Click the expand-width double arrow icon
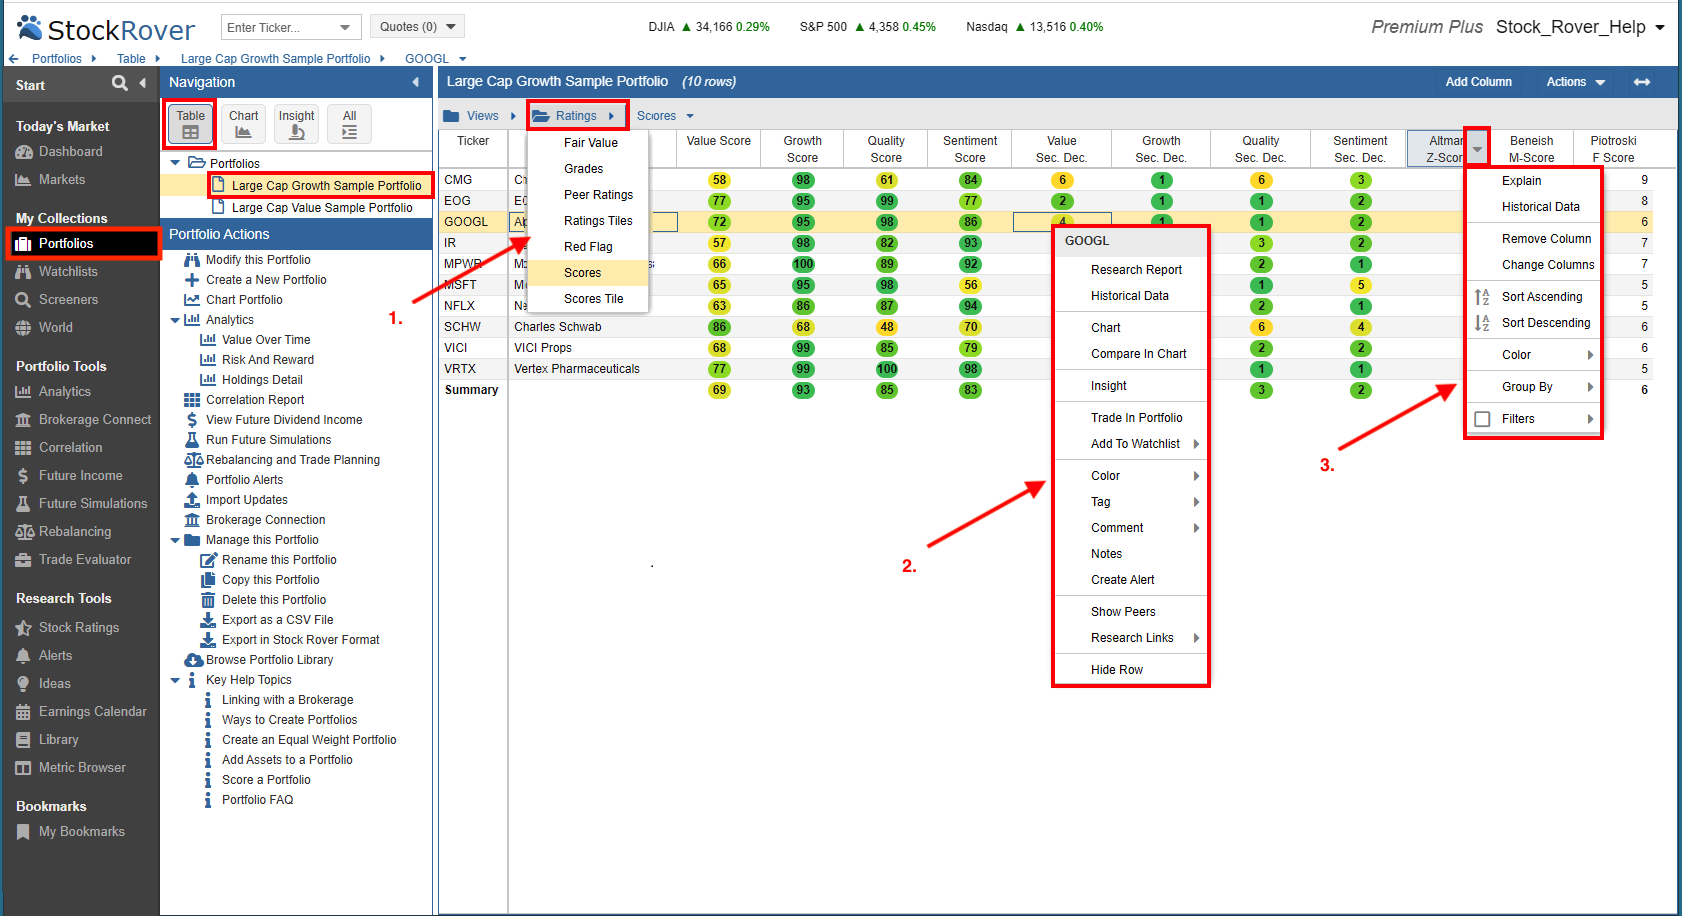 click(x=1642, y=82)
